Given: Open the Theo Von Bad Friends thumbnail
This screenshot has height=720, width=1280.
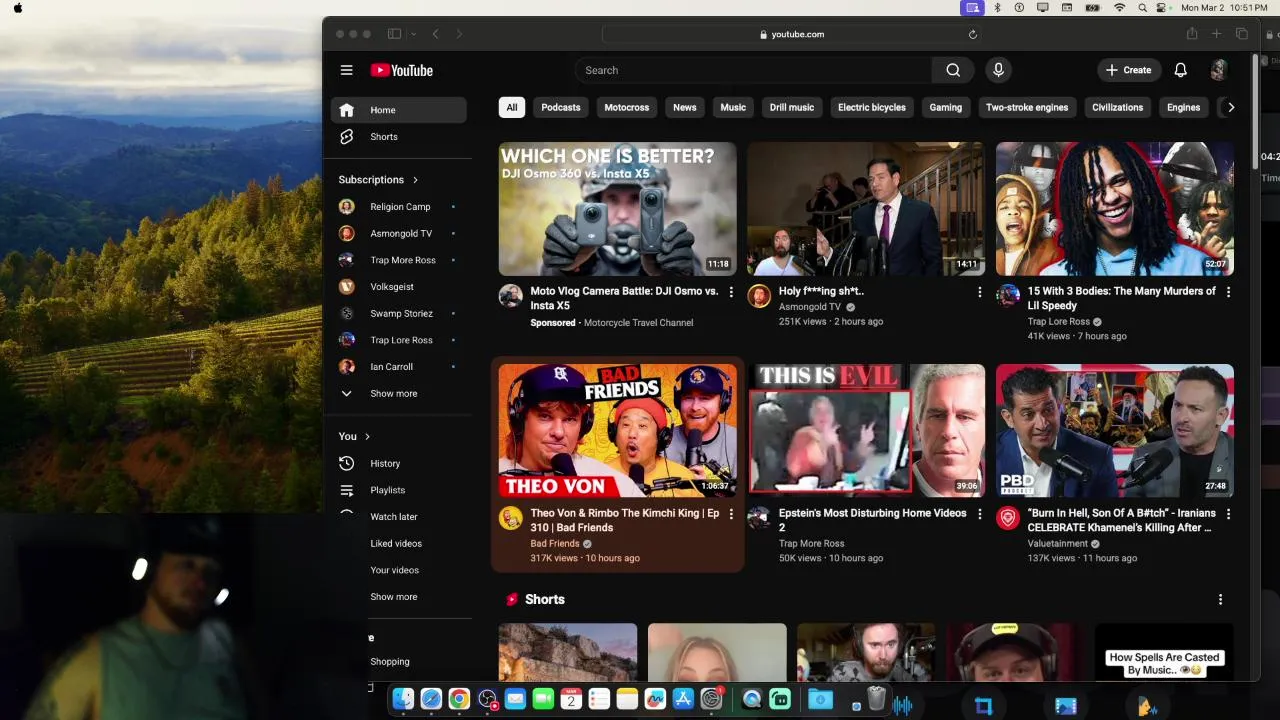Looking at the screenshot, I should tap(618, 431).
